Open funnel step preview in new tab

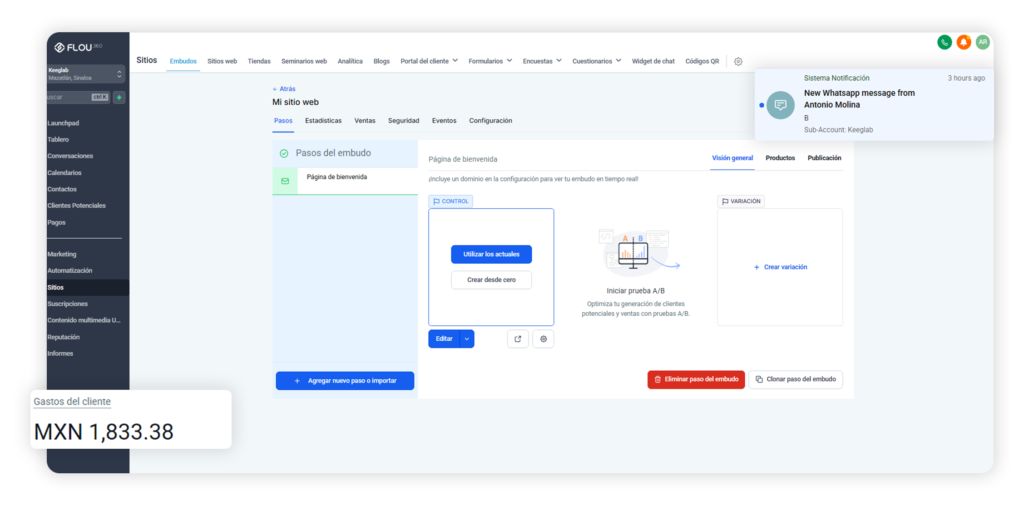click(518, 339)
